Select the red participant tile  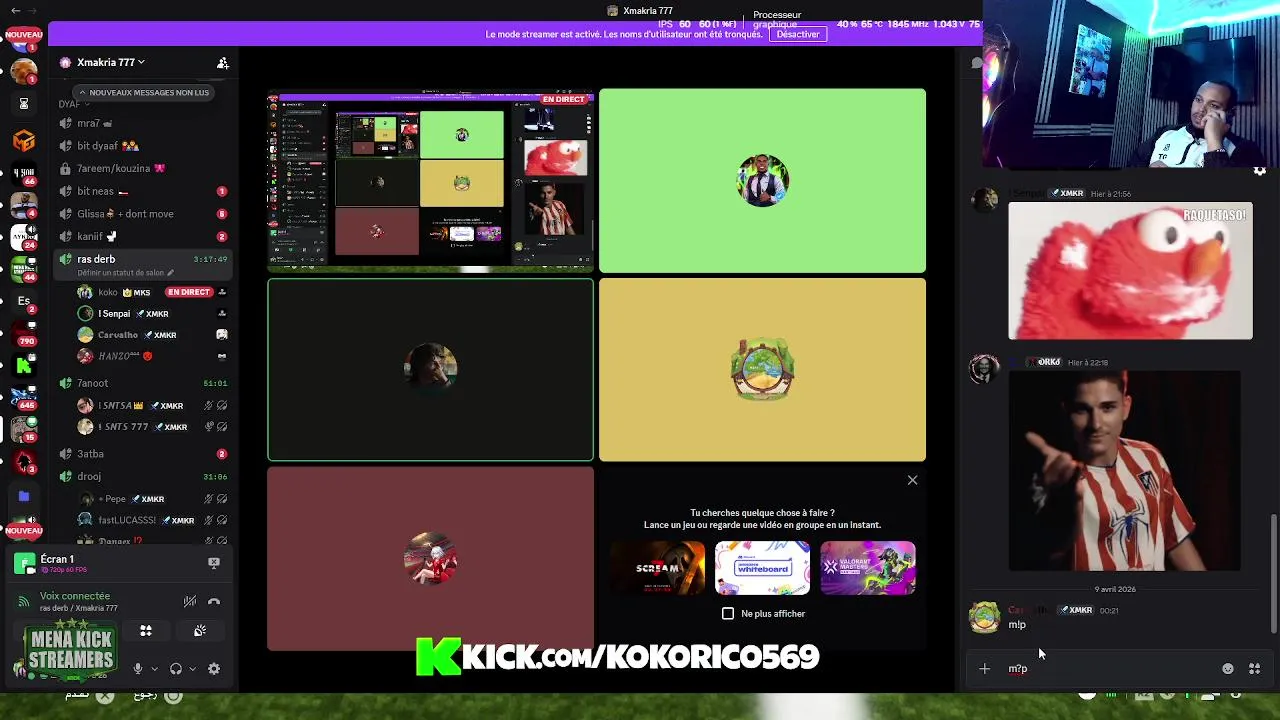tap(430, 559)
